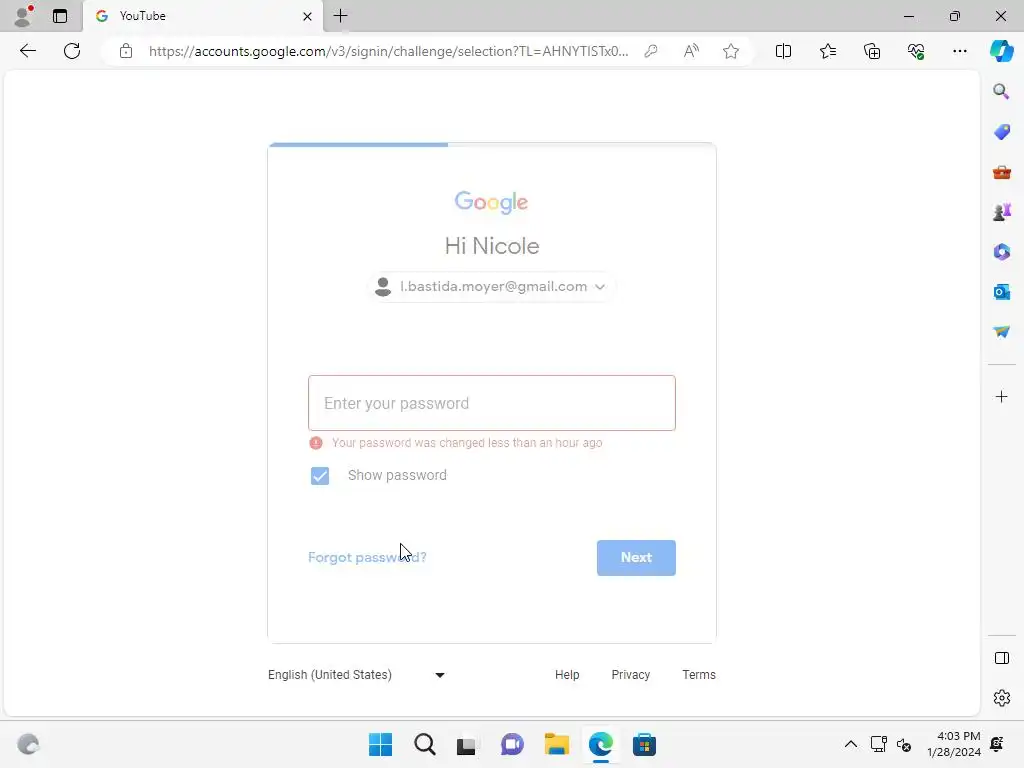Expand the account switcher for l.bastida.moyer@gmail.com

[x=492, y=287]
